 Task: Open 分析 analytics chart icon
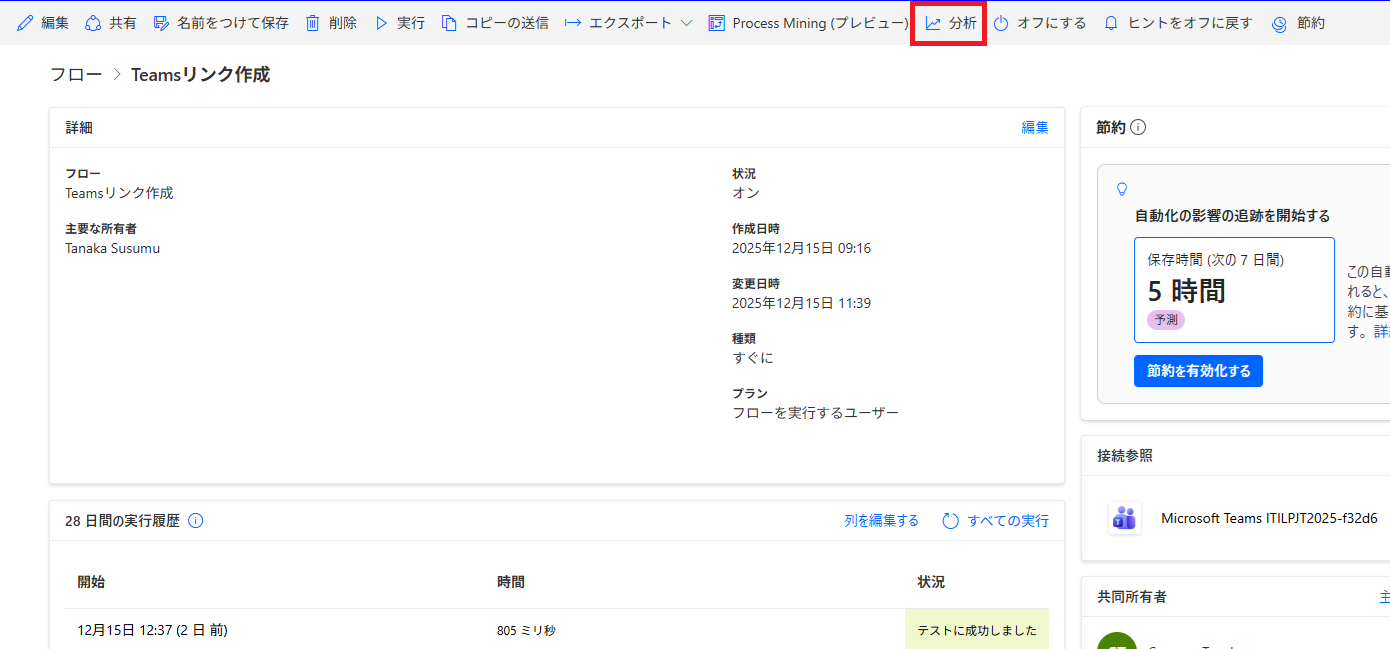(933, 22)
